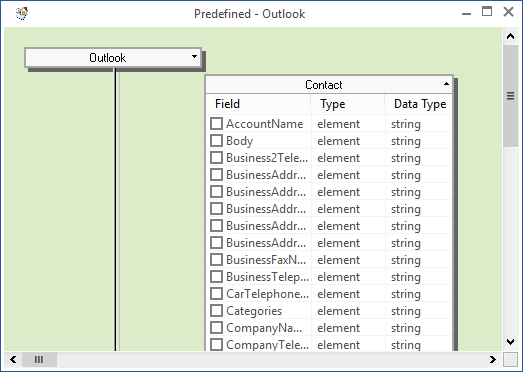Click the vertical scrollbar down arrow
This screenshot has width=523, height=372.
[510, 342]
